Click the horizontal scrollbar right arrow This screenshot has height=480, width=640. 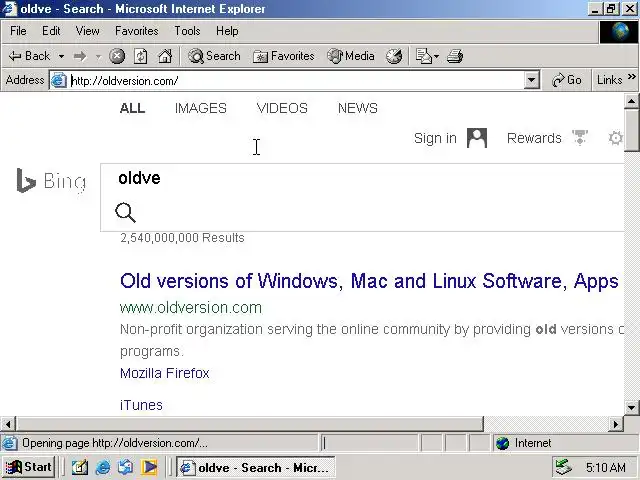pyautogui.click(x=615, y=424)
